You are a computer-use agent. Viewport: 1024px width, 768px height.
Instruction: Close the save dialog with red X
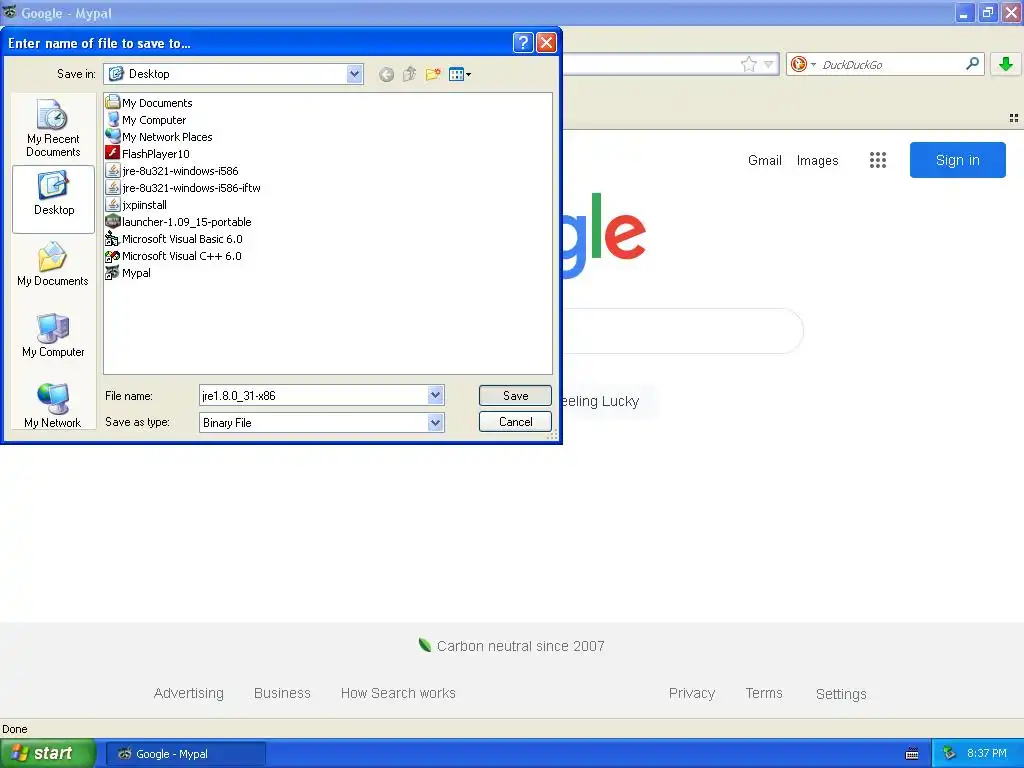(x=546, y=43)
